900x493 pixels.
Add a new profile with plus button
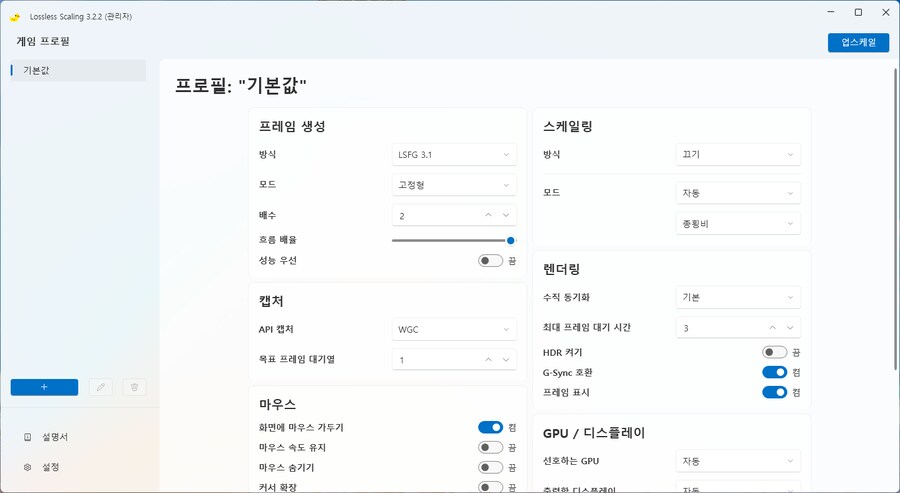point(44,387)
